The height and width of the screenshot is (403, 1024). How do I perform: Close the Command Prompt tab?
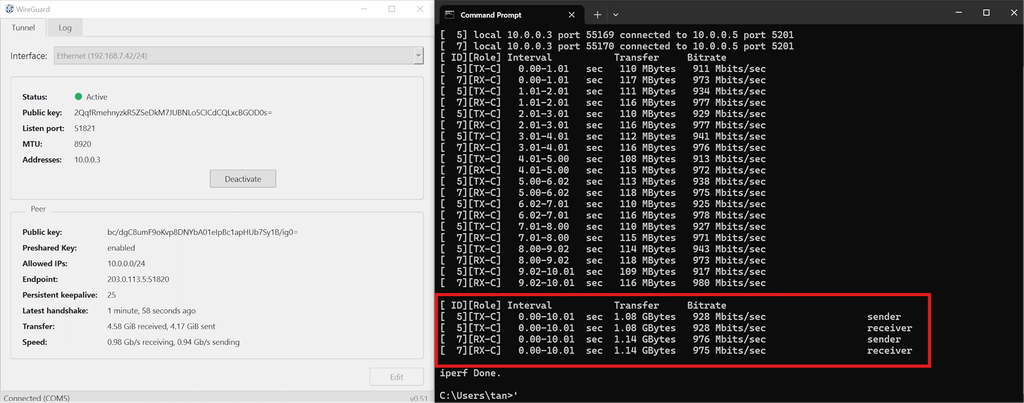[x=571, y=14]
